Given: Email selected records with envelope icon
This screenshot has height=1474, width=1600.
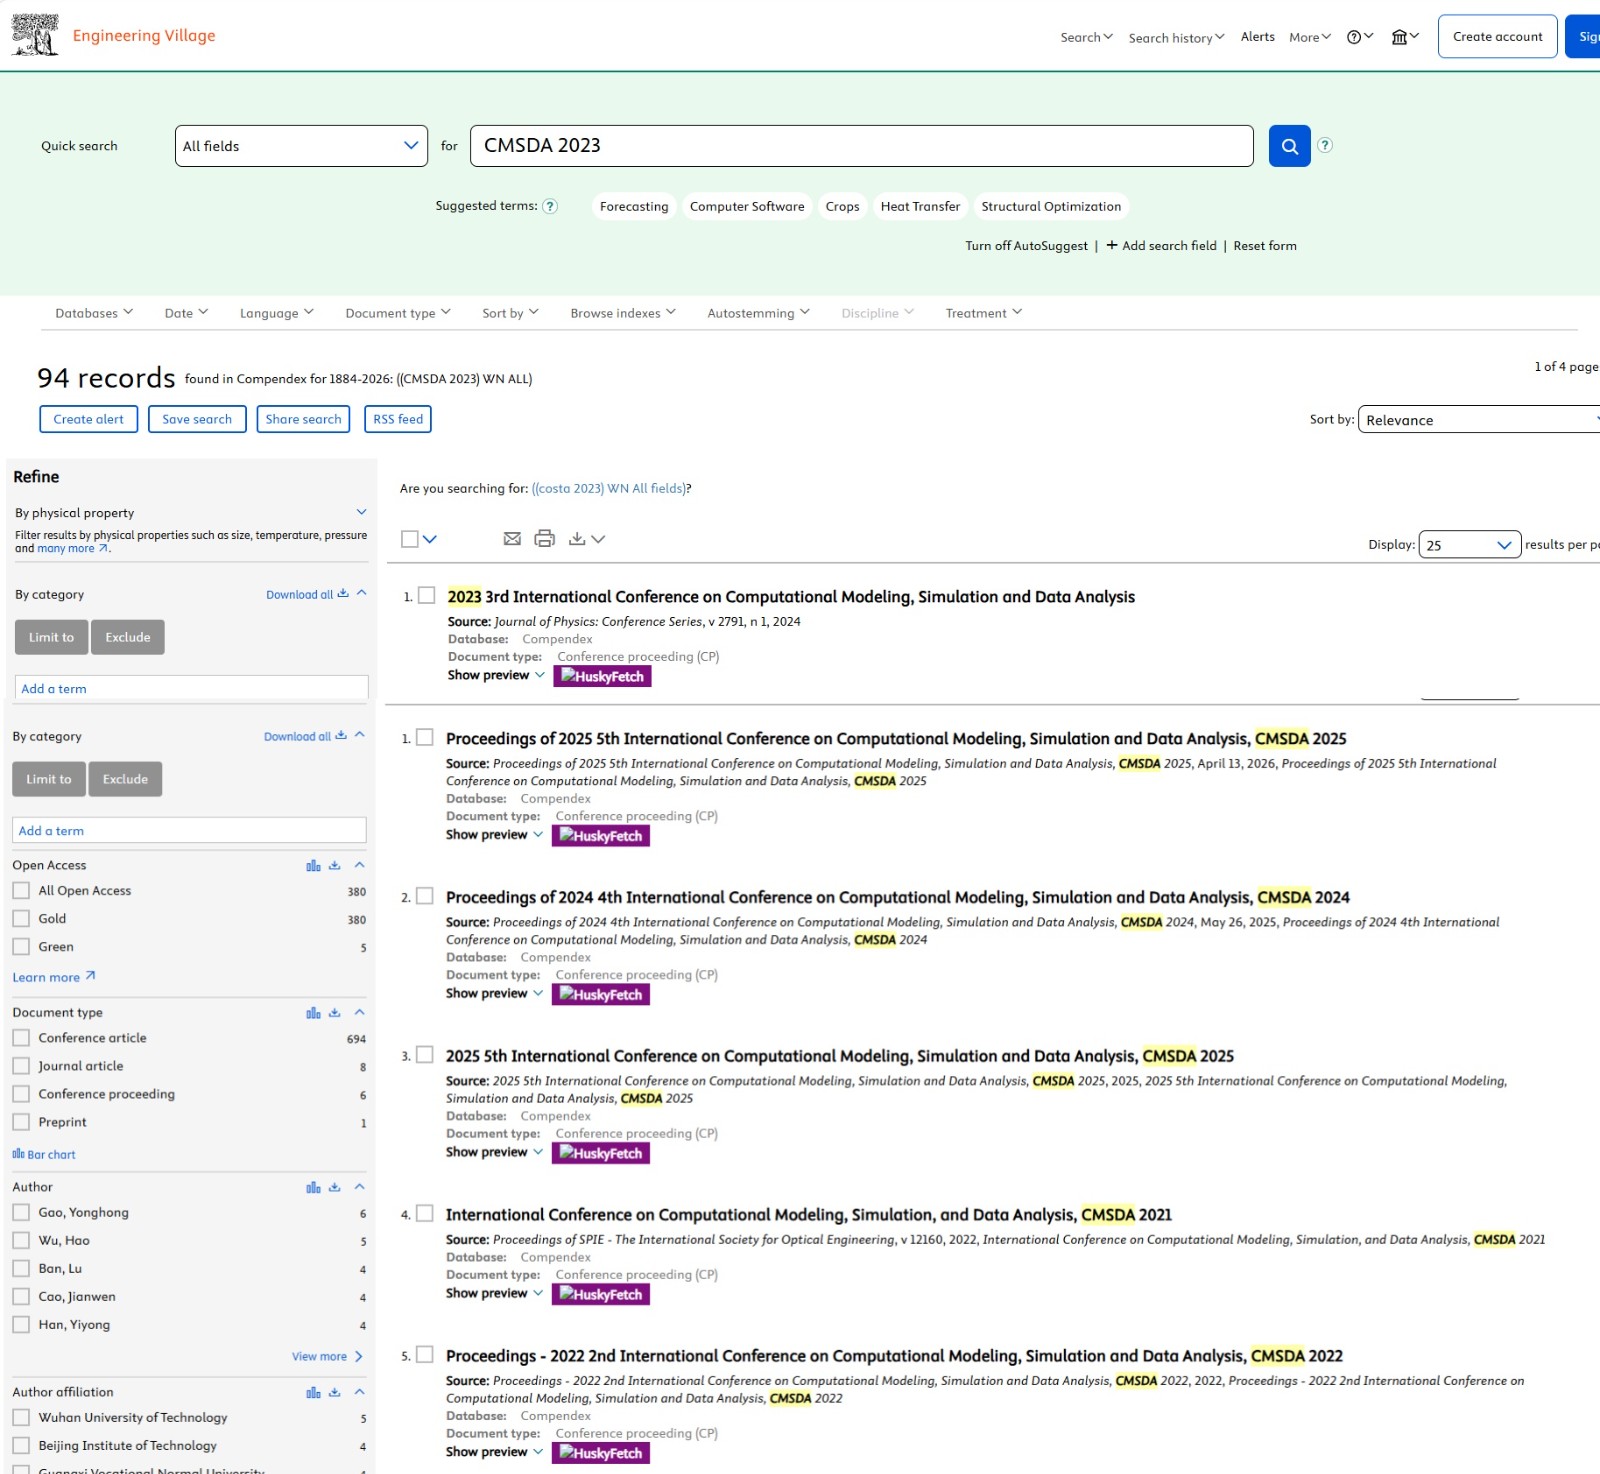Looking at the screenshot, I should 512,539.
